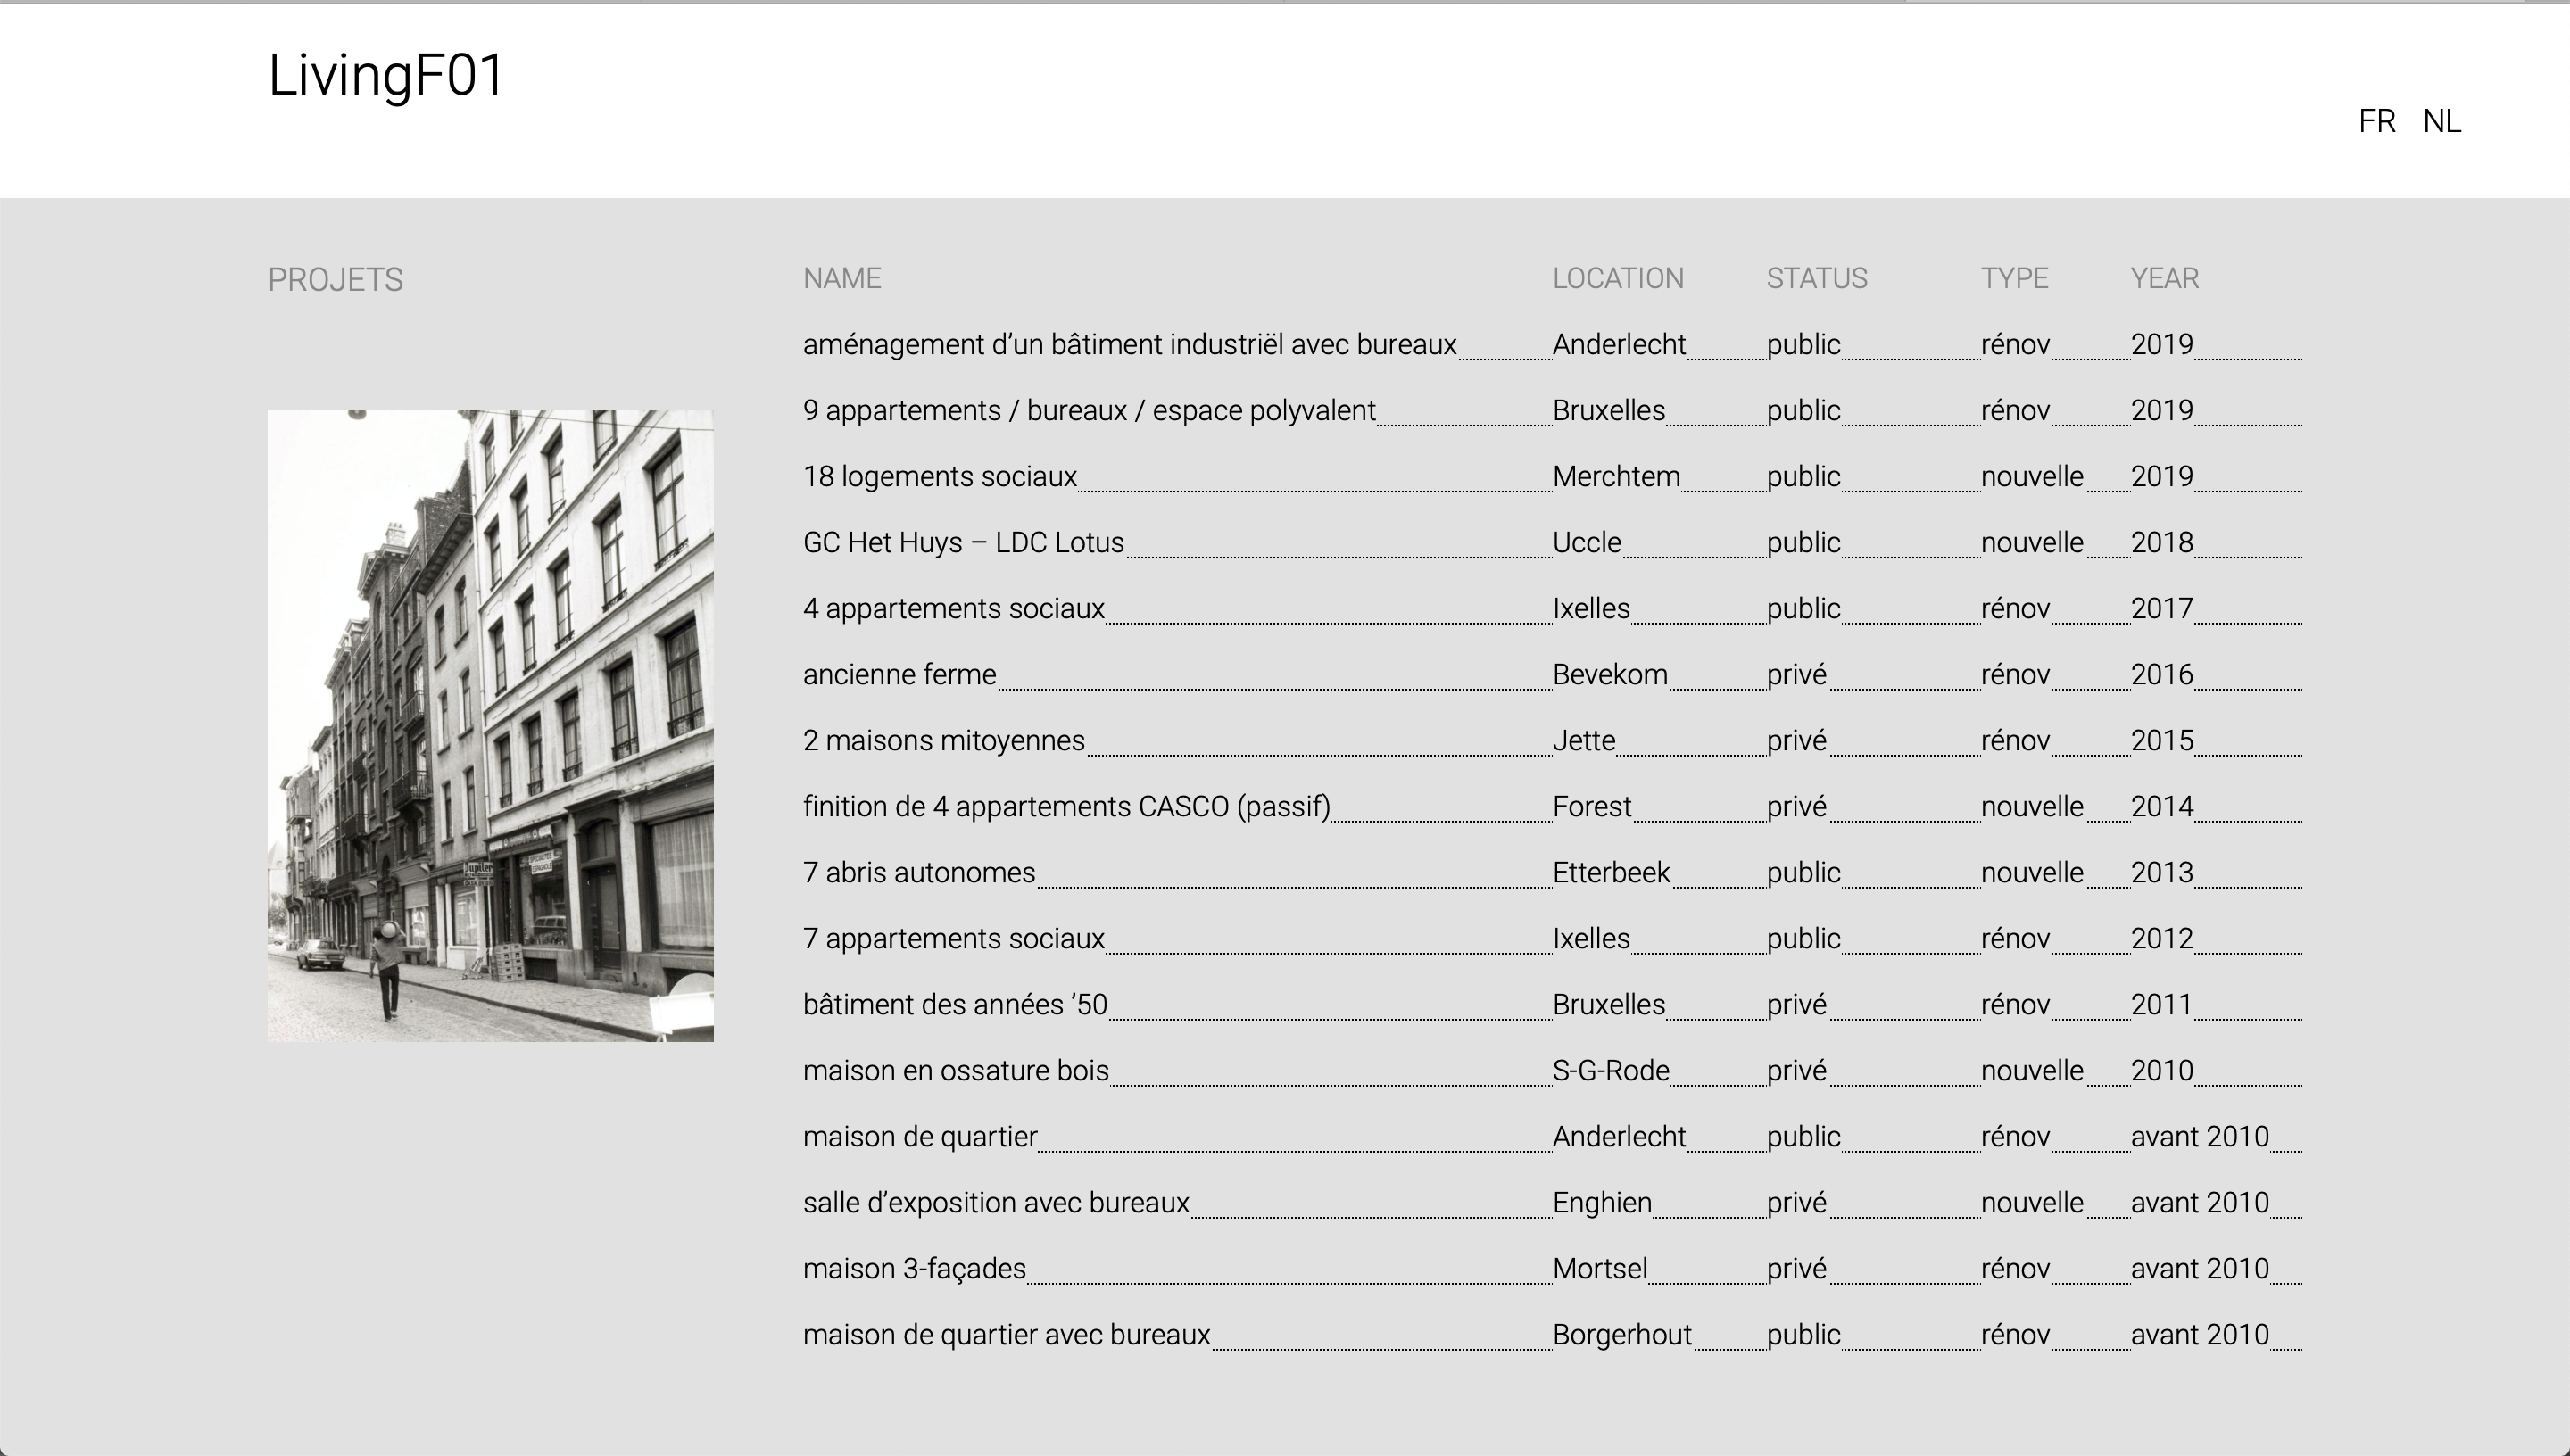
Task: Click rénov type in Jette row
Action: [x=2016, y=741]
